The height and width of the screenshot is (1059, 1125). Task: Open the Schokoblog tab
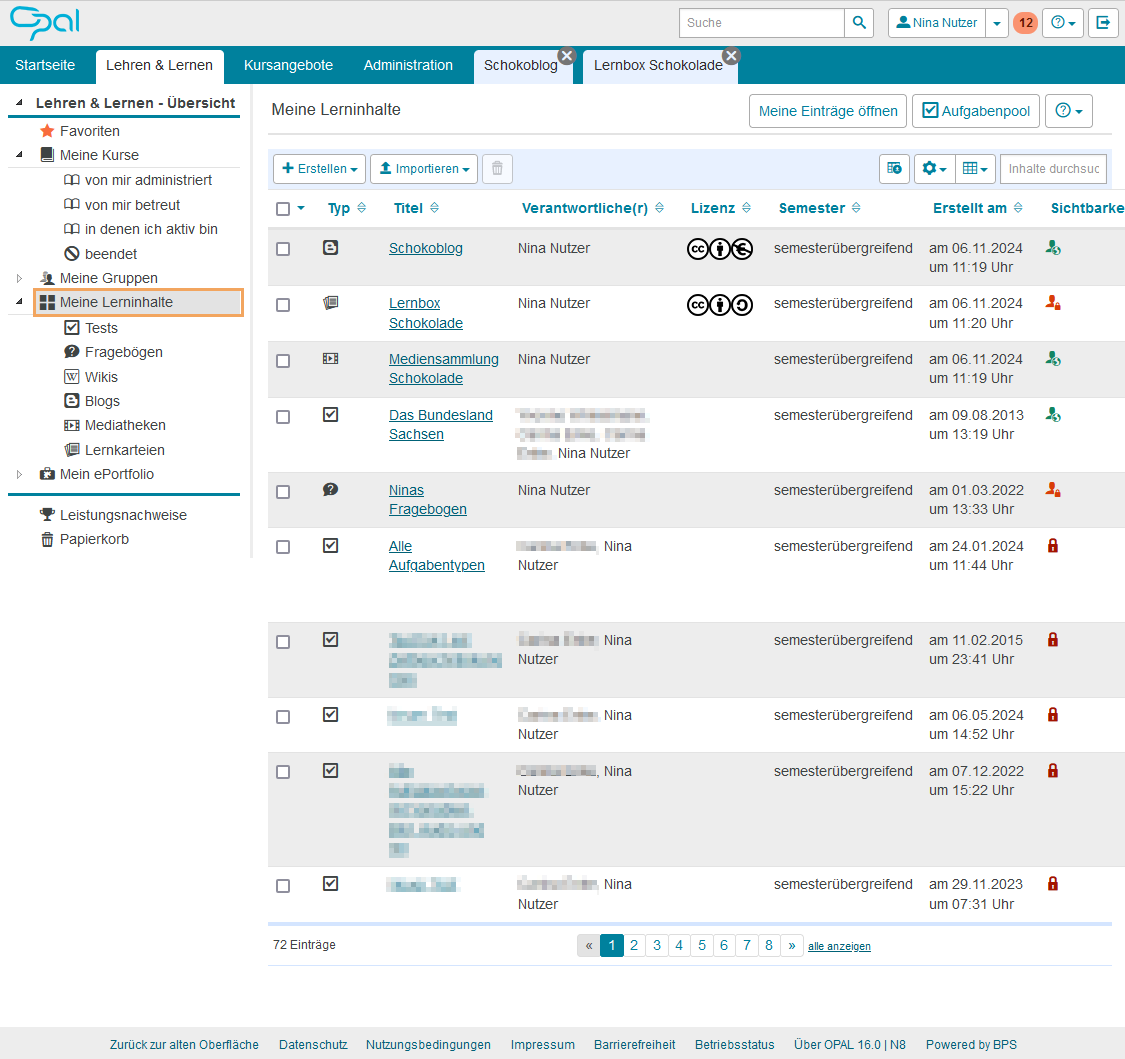[520, 65]
